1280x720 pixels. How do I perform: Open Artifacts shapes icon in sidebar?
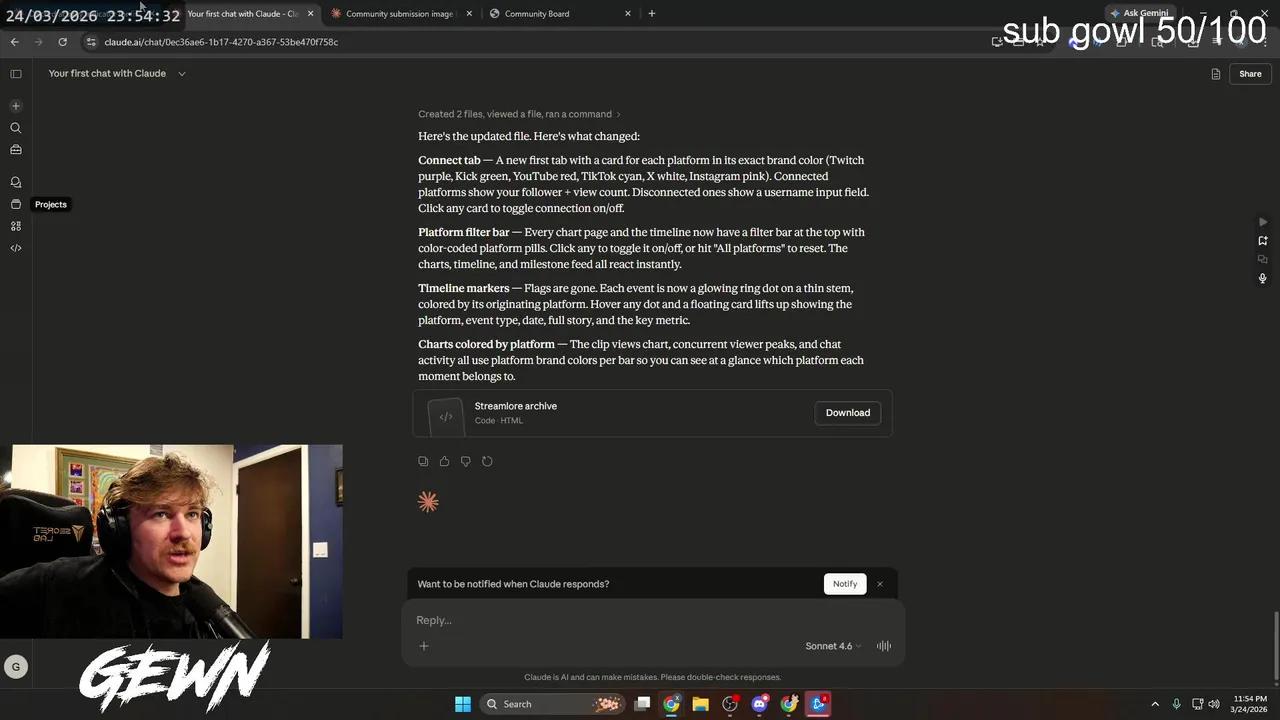pyautogui.click(x=15, y=226)
